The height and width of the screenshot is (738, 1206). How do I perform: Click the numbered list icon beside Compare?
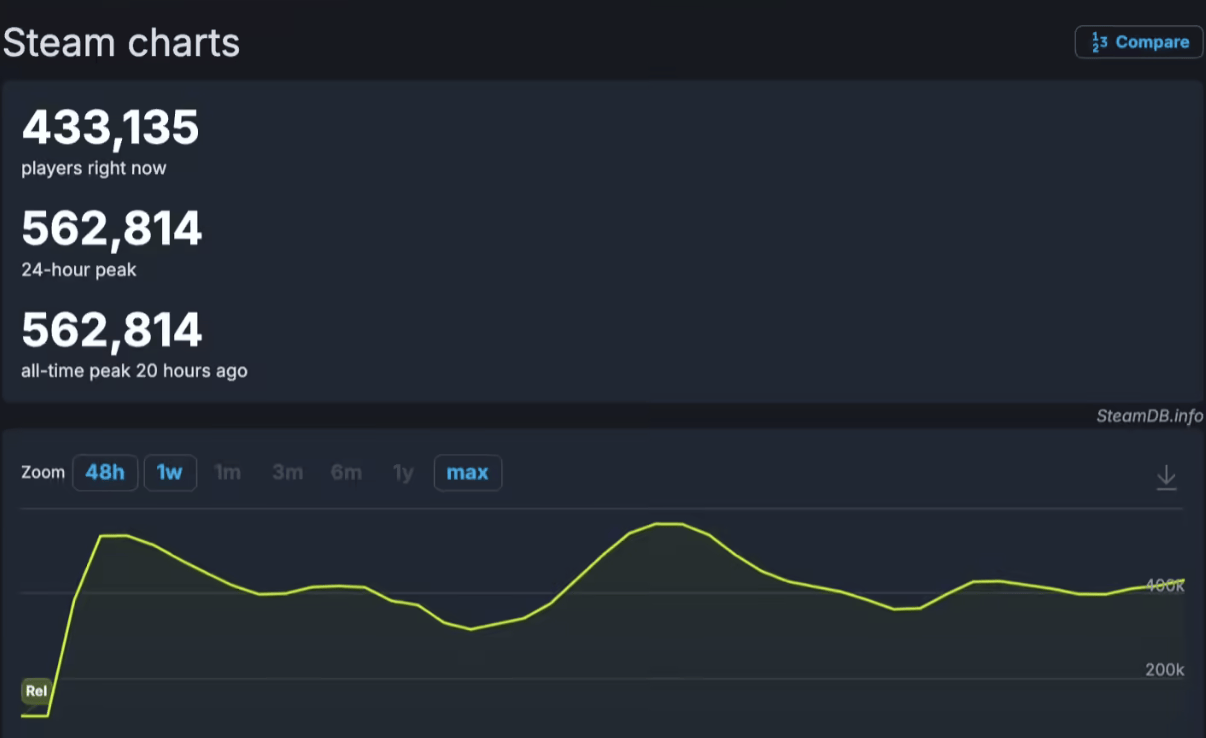click(x=1099, y=42)
